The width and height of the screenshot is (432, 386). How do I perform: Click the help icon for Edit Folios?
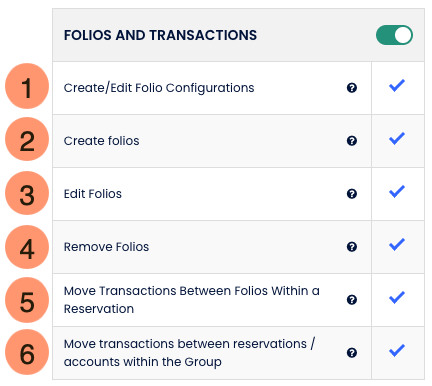(x=352, y=194)
